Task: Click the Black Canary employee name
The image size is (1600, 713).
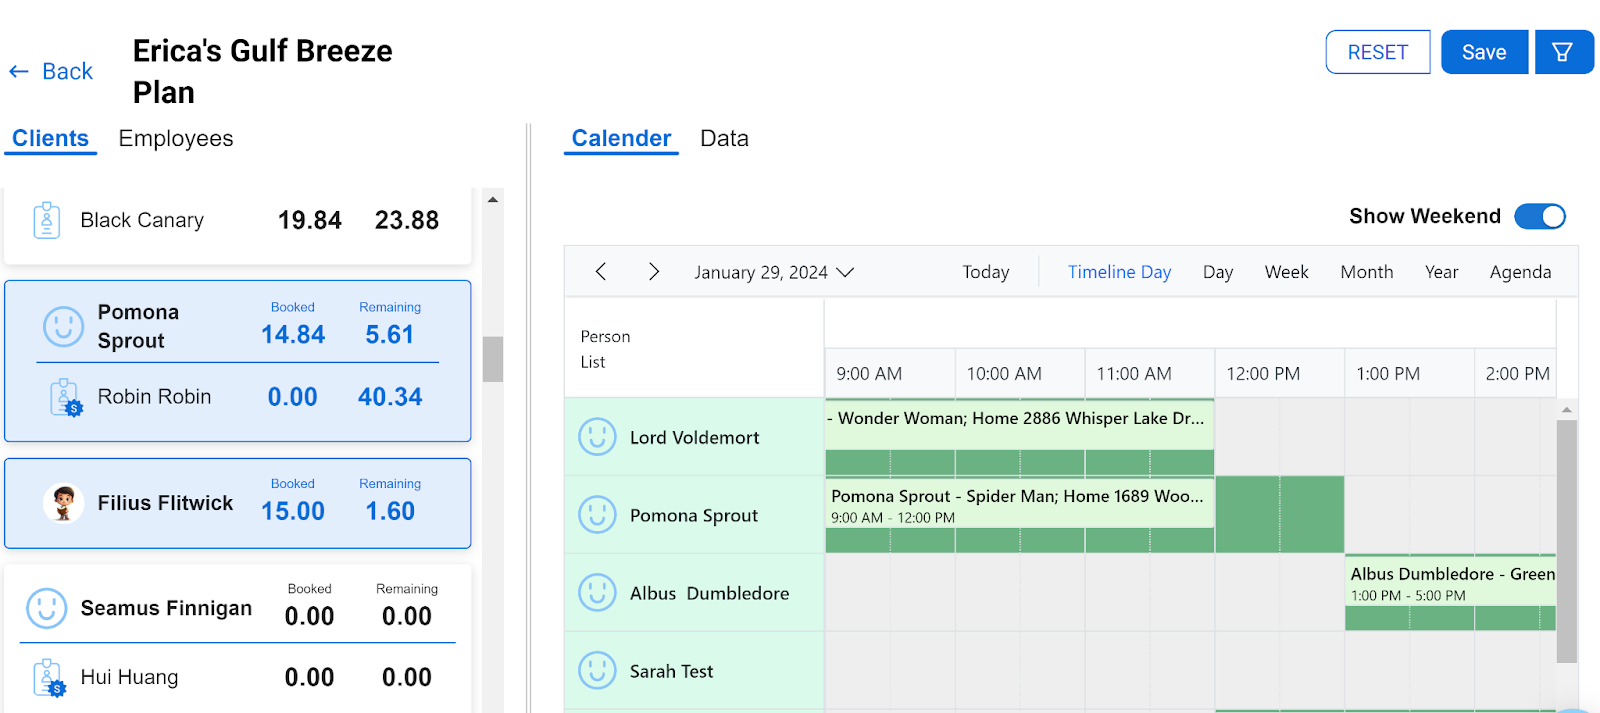Action: coord(142,220)
